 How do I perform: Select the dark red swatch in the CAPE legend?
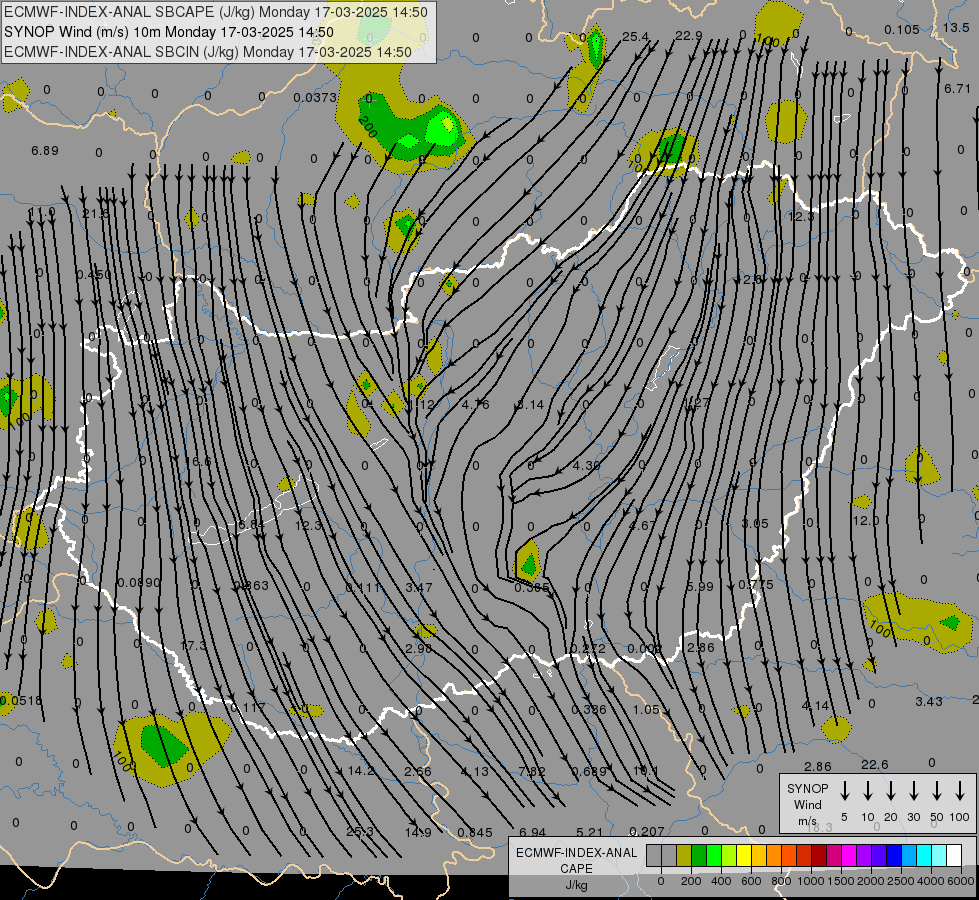819,856
